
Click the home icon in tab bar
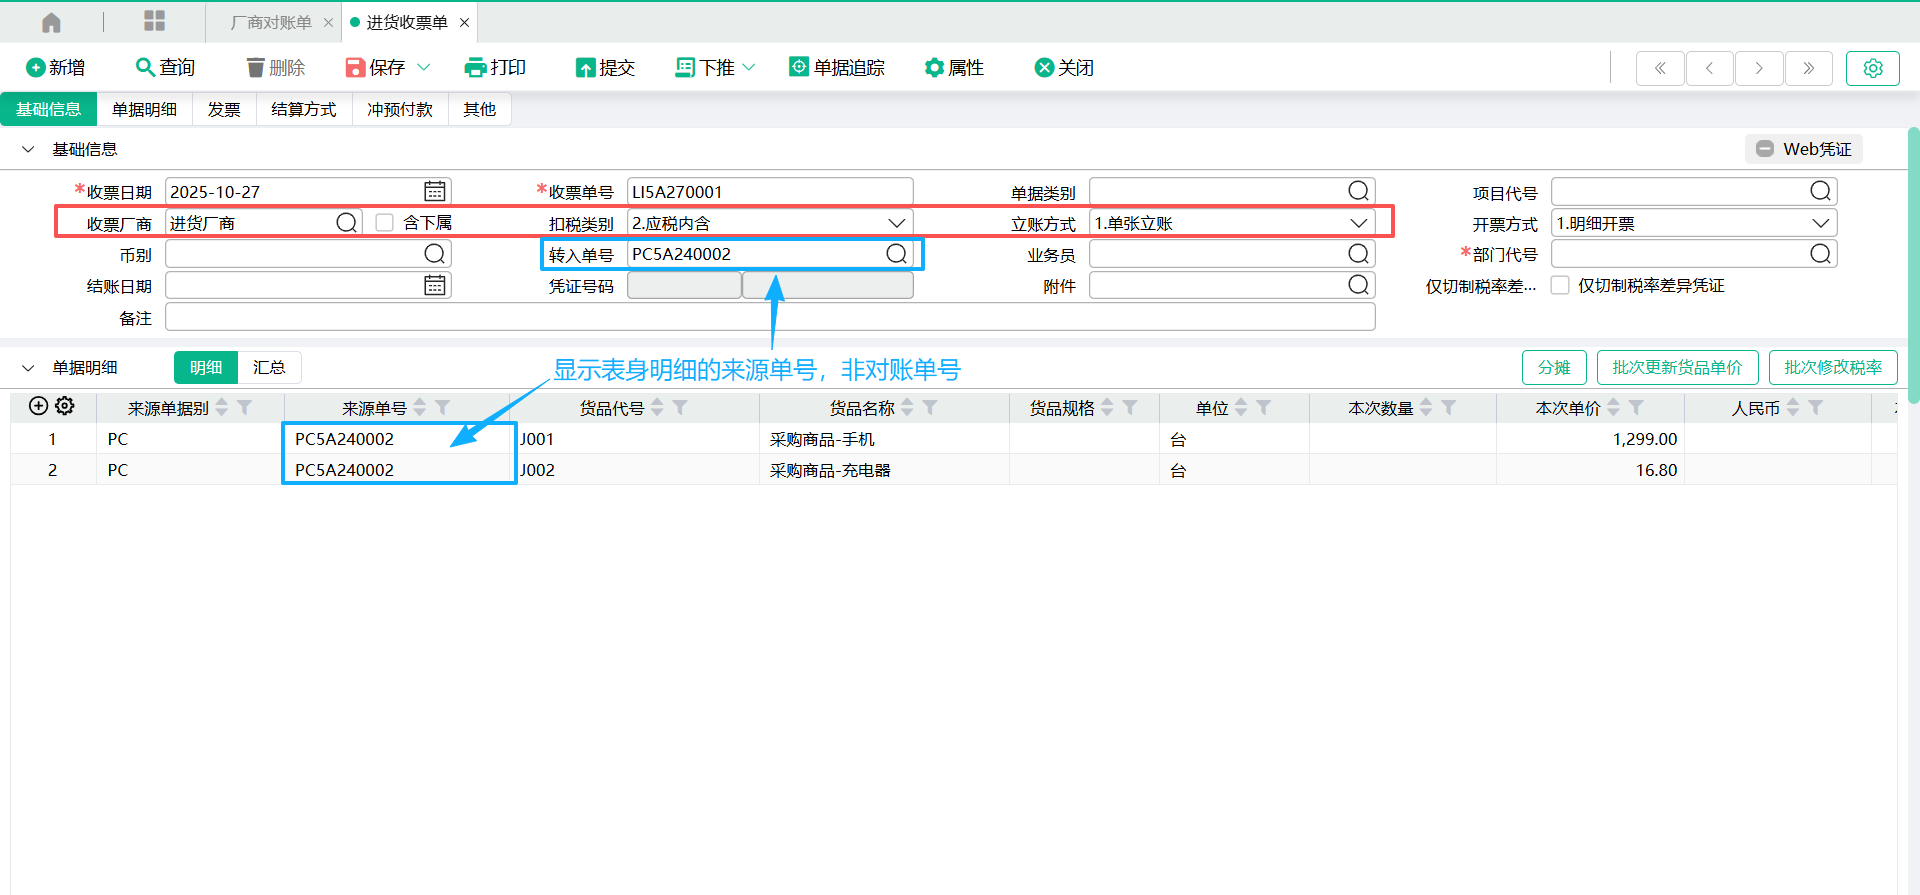[x=51, y=22]
